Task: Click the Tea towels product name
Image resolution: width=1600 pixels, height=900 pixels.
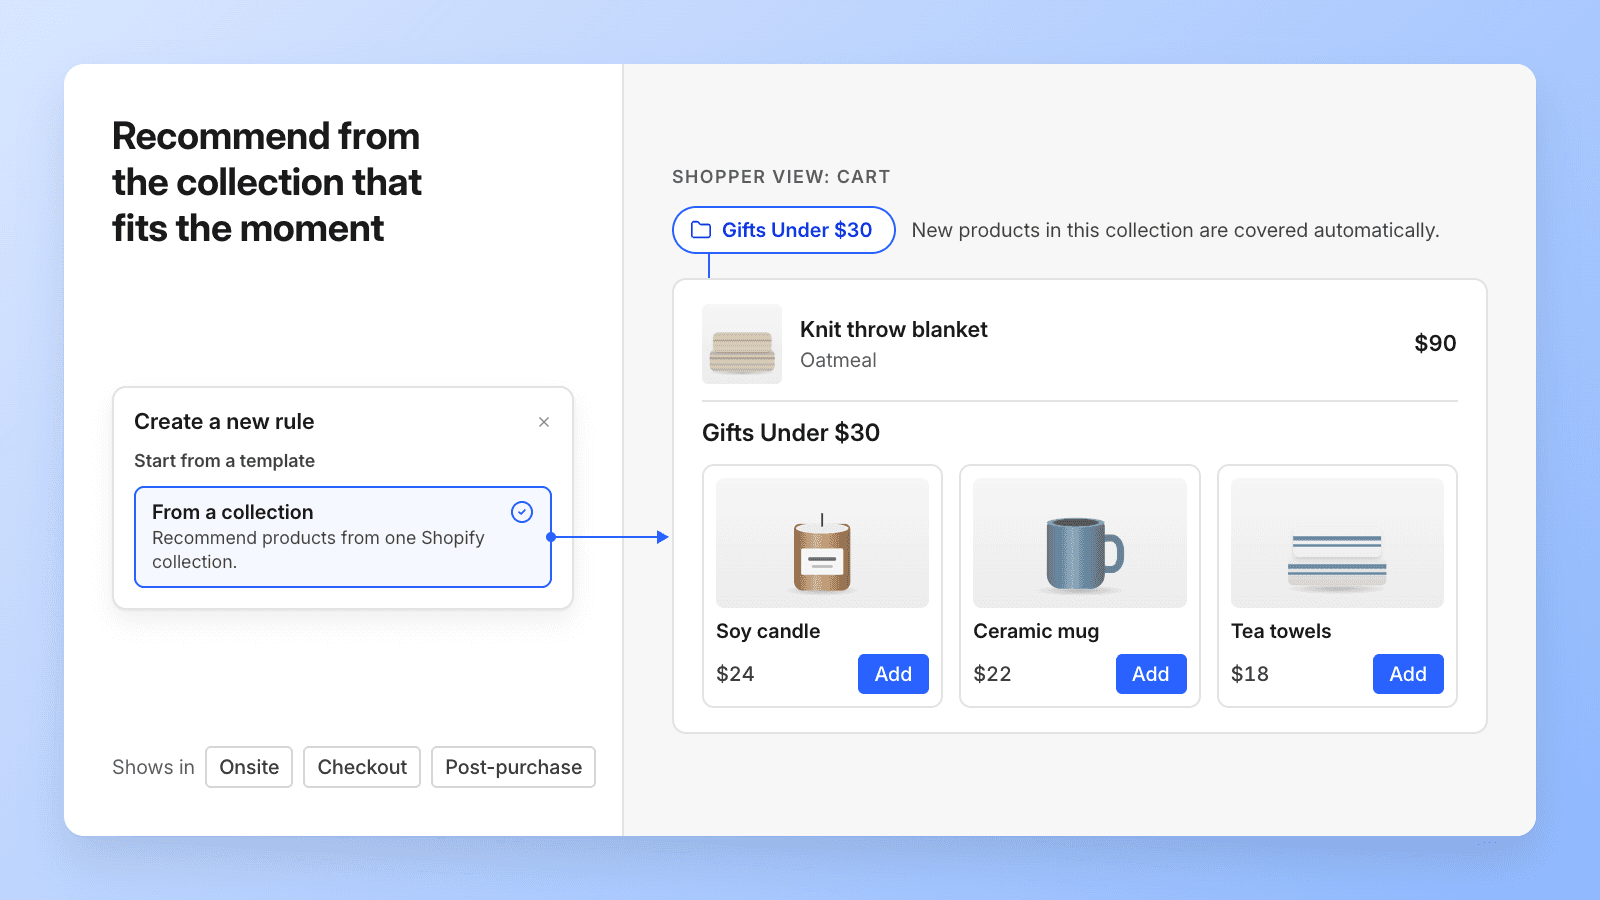Action: click(x=1281, y=631)
